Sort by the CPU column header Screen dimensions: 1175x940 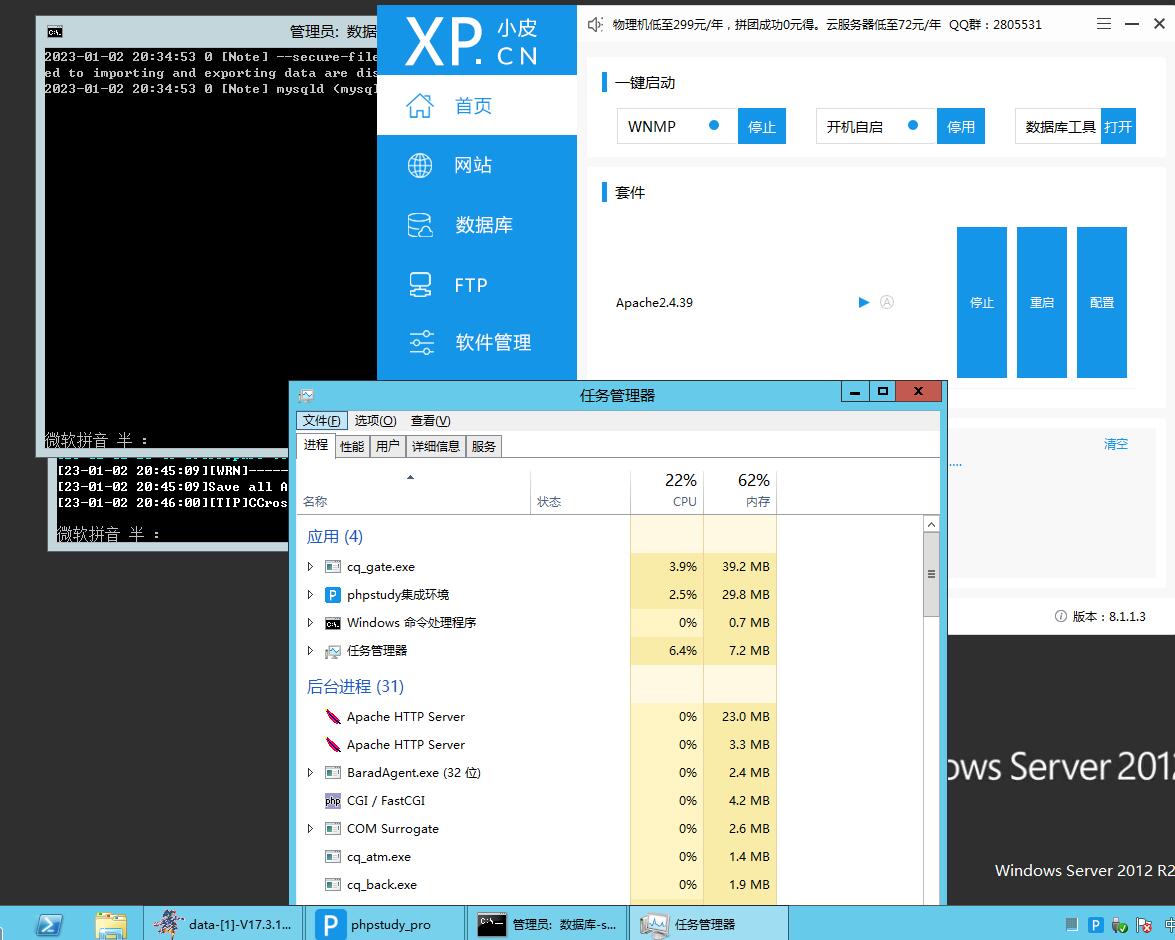[x=667, y=490]
